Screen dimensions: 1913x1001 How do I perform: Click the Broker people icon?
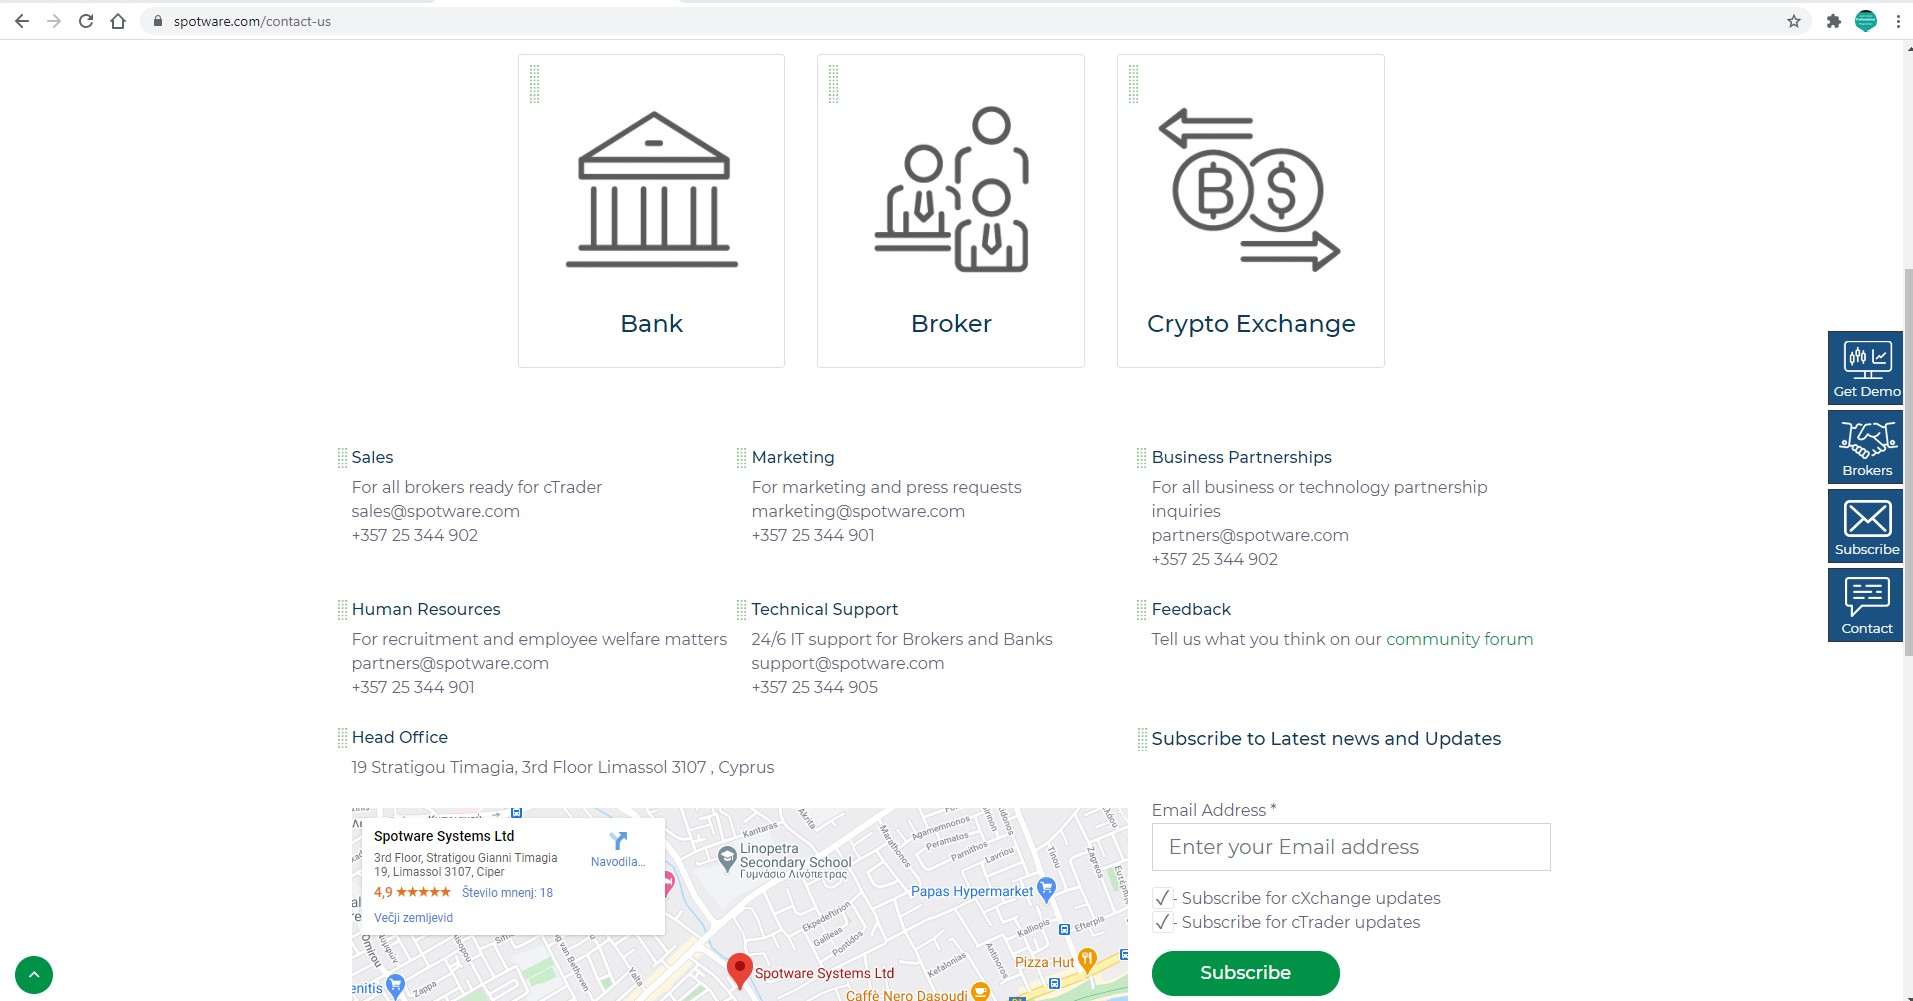point(952,189)
